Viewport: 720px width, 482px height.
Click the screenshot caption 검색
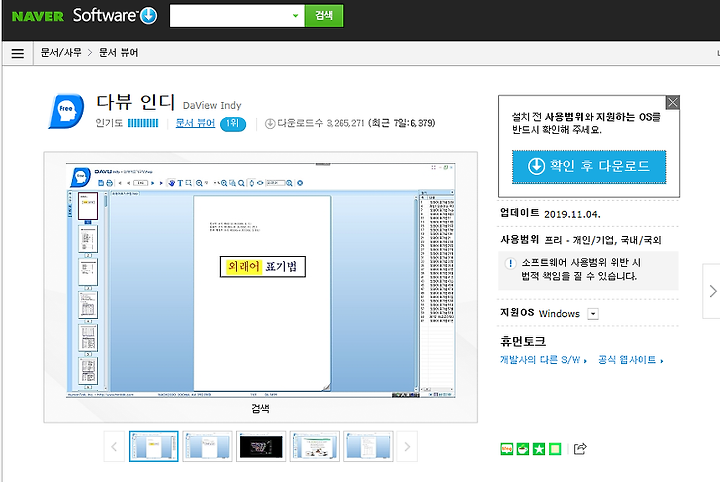click(x=260, y=408)
